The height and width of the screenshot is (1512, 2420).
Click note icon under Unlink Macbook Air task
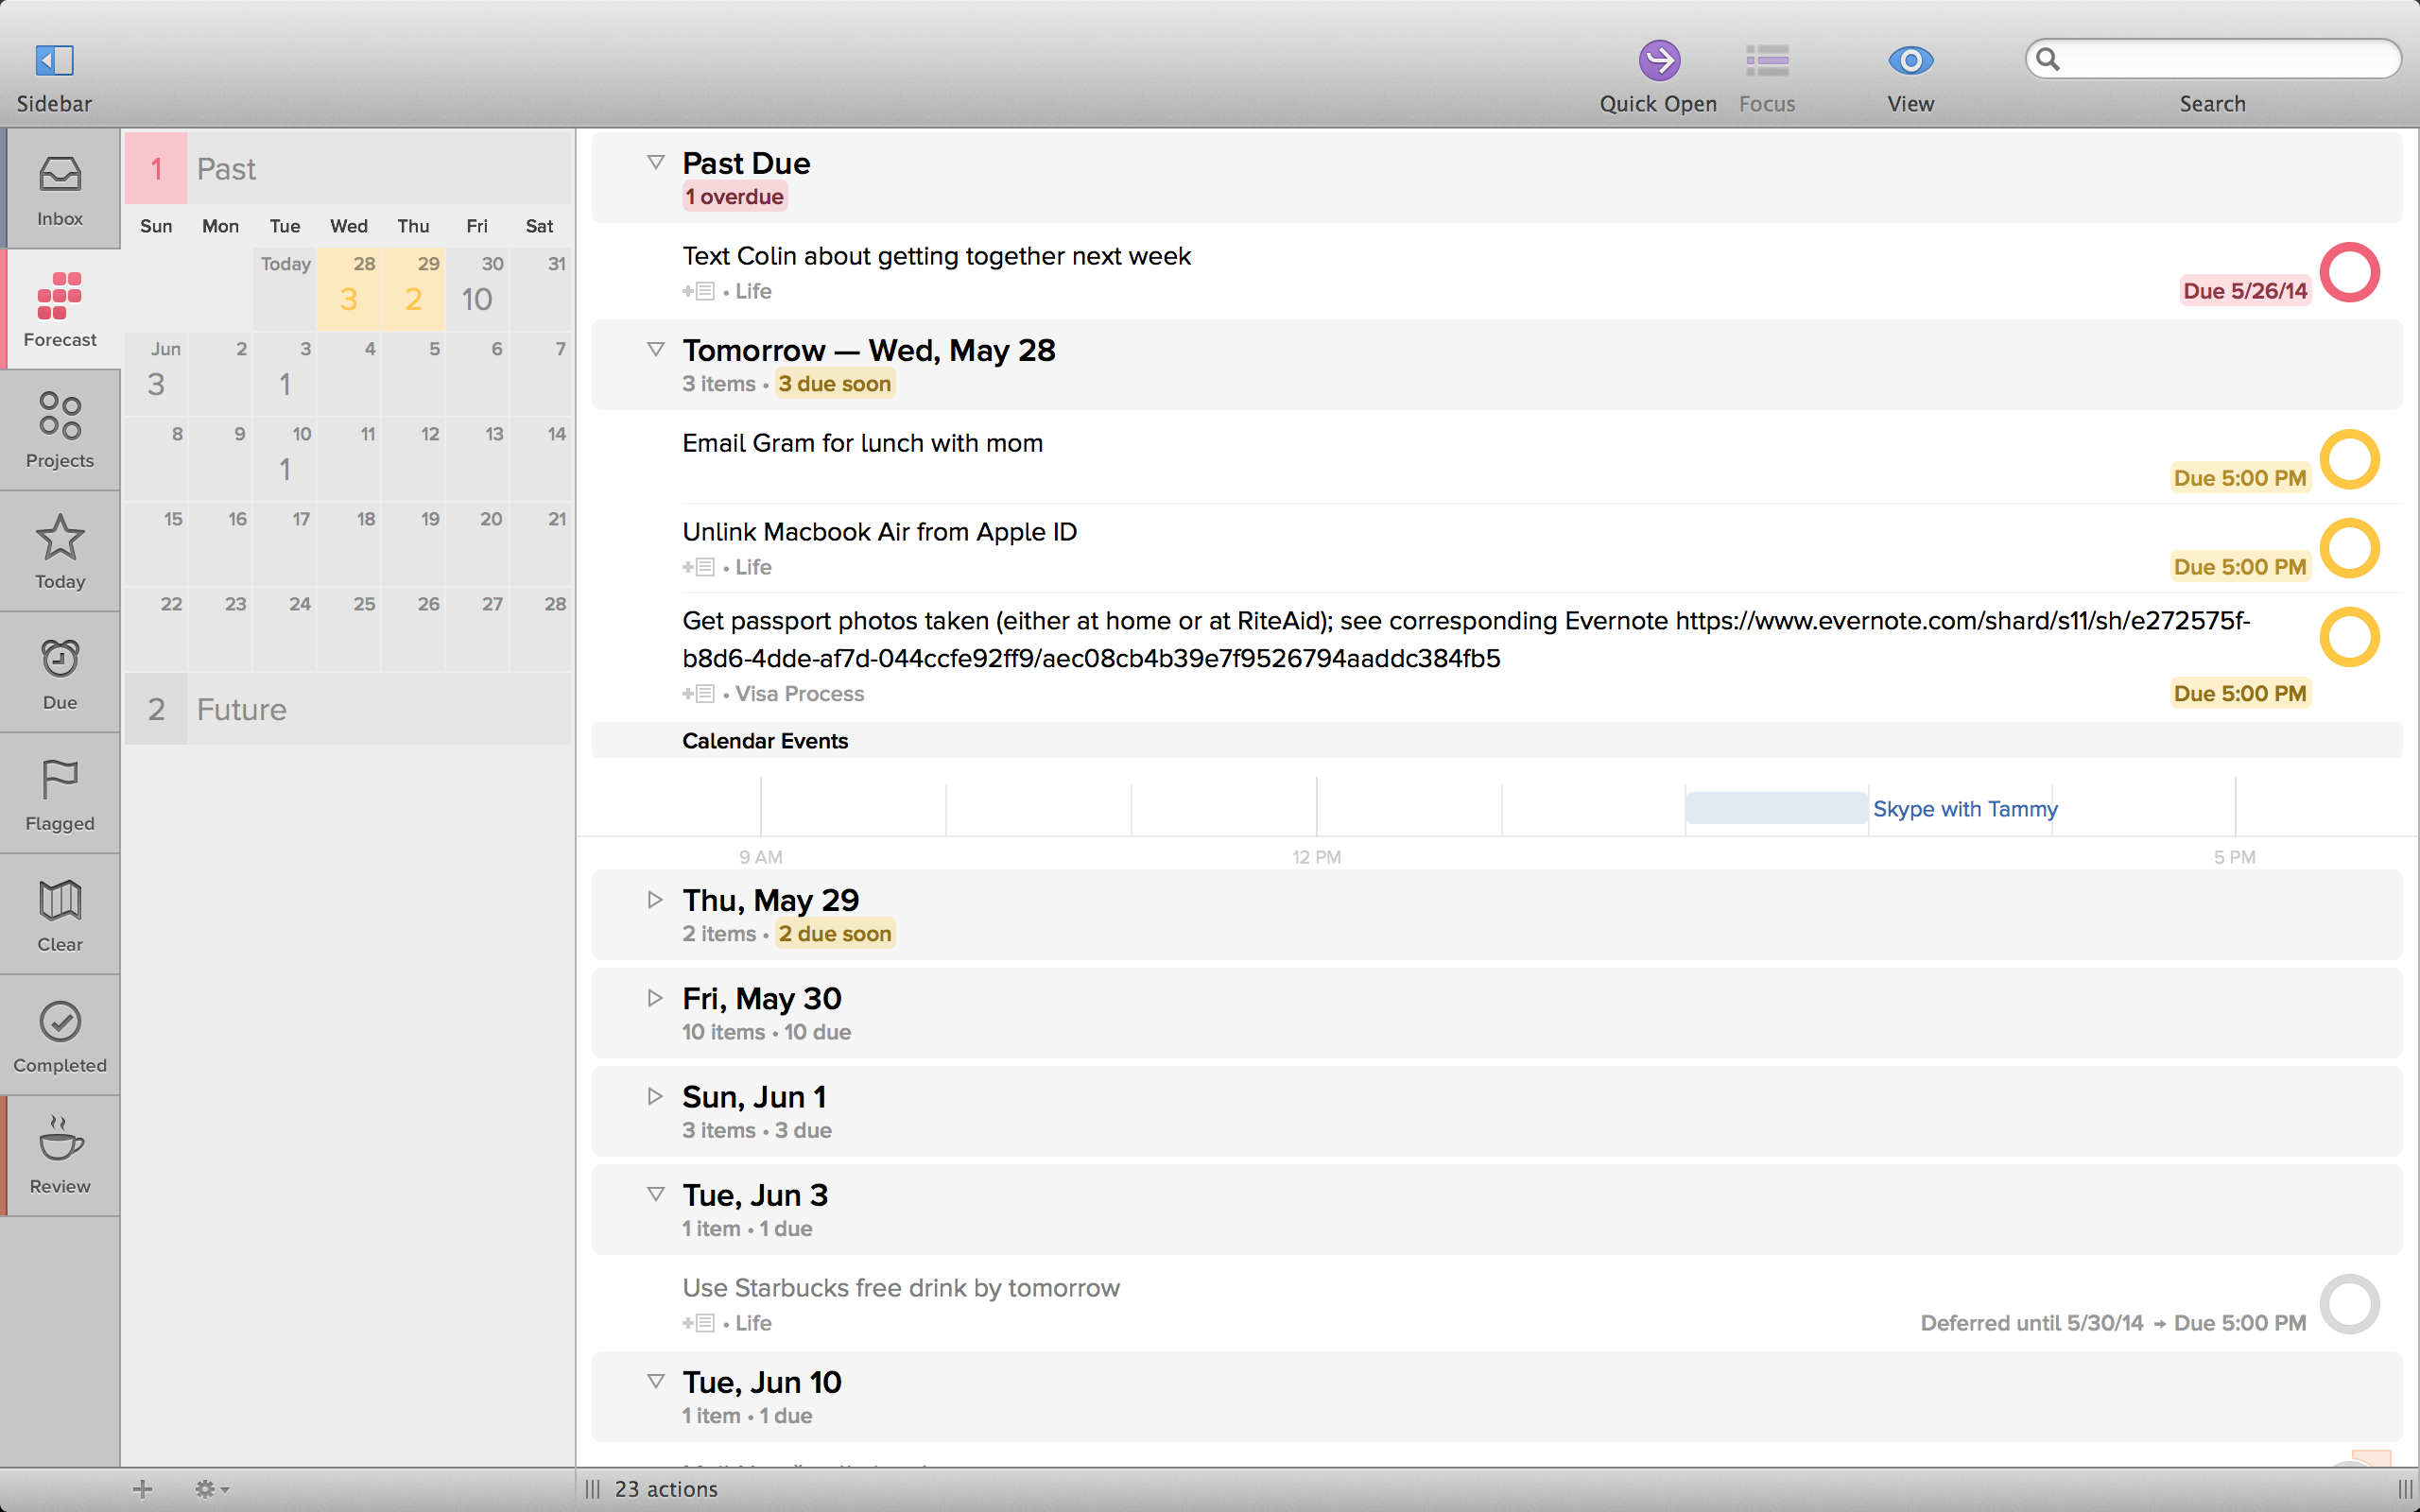pos(699,567)
